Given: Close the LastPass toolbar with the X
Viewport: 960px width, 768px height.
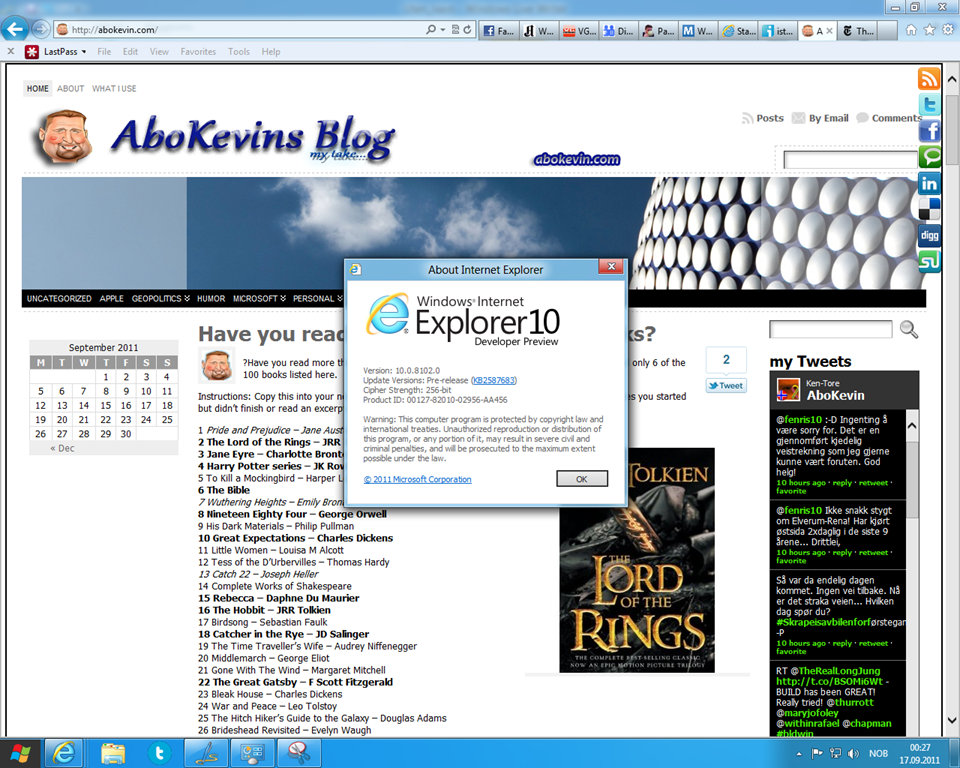Looking at the screenshot, I should tap(10, 51).
